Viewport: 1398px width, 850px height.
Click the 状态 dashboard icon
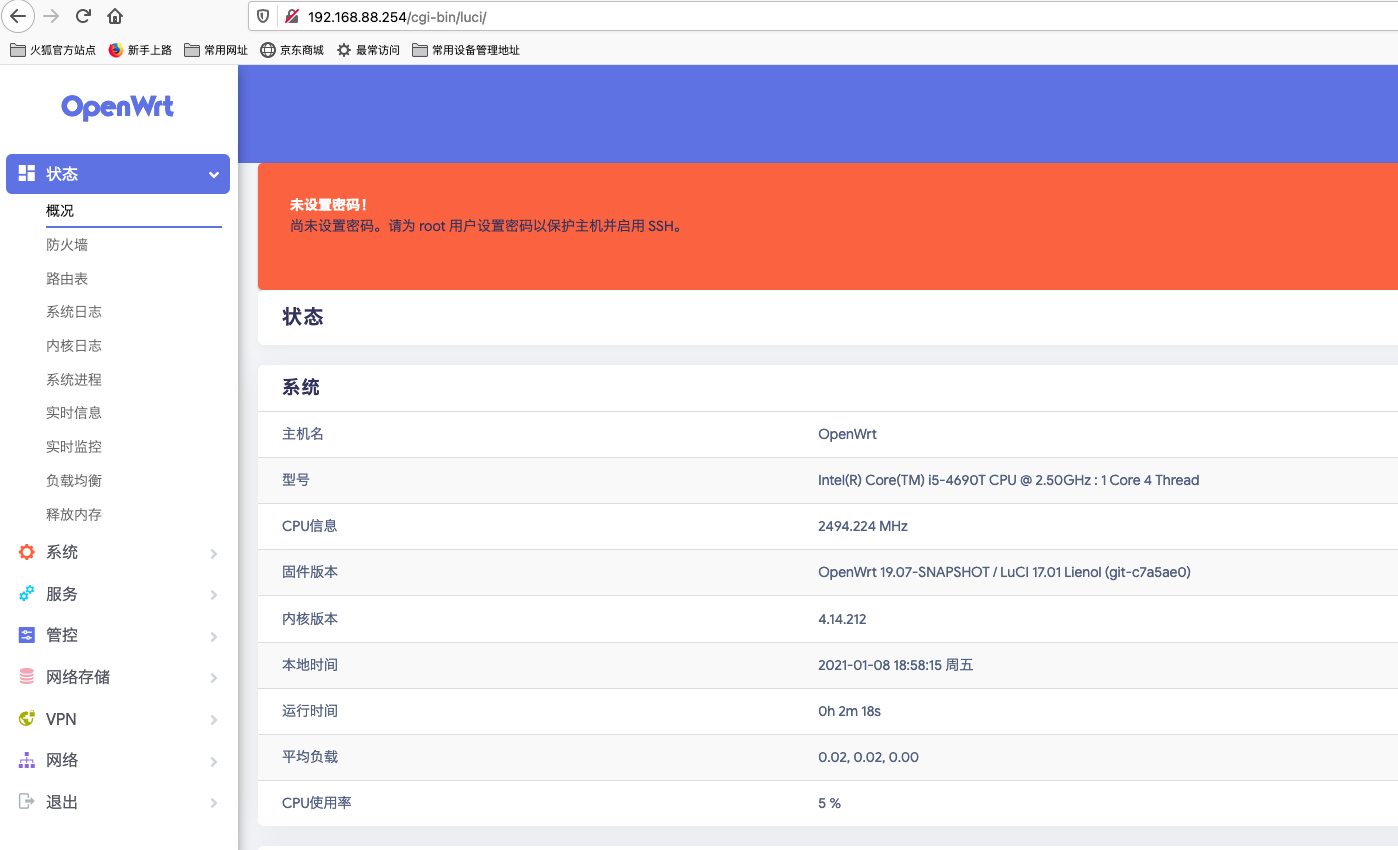pos(27,173)
